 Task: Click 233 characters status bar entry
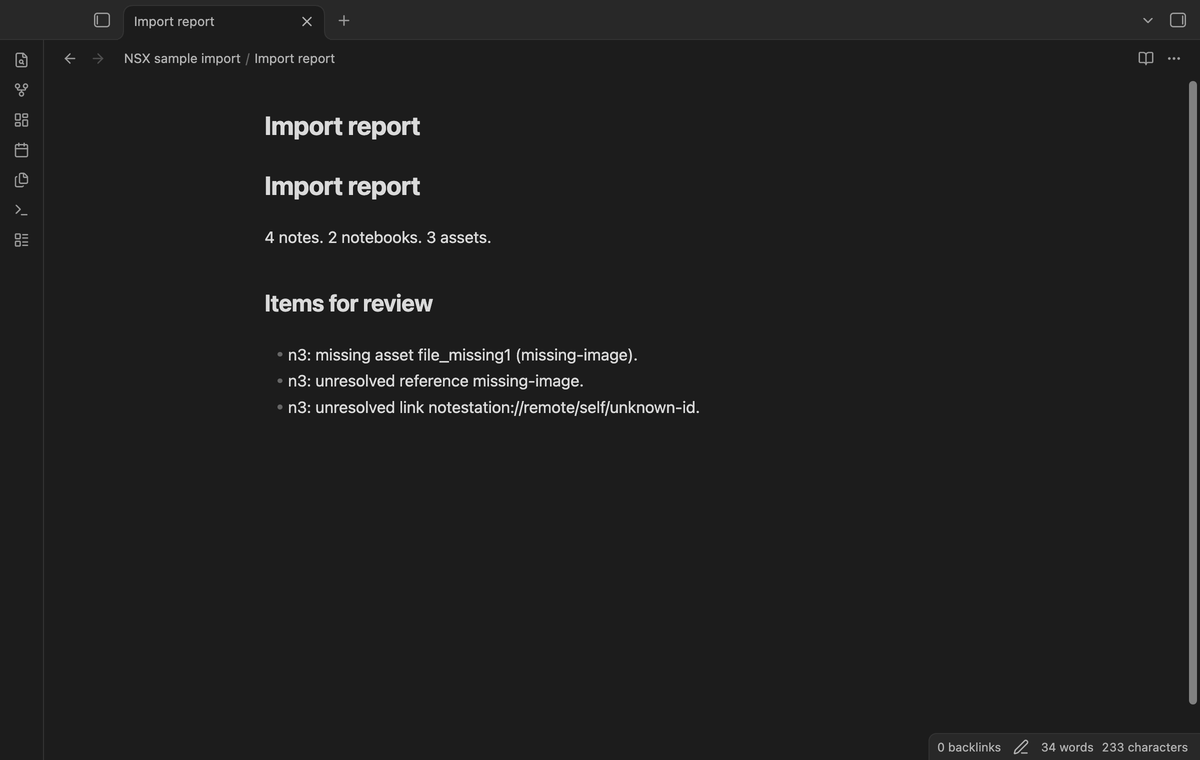click(1145, 747)
